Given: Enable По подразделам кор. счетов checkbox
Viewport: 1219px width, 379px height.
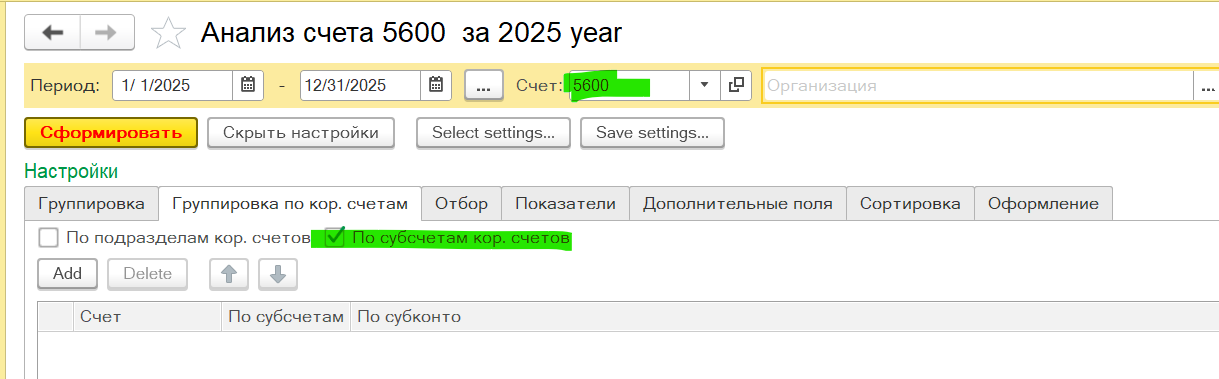Looking at the screenshot, I should tap(48, 238).
